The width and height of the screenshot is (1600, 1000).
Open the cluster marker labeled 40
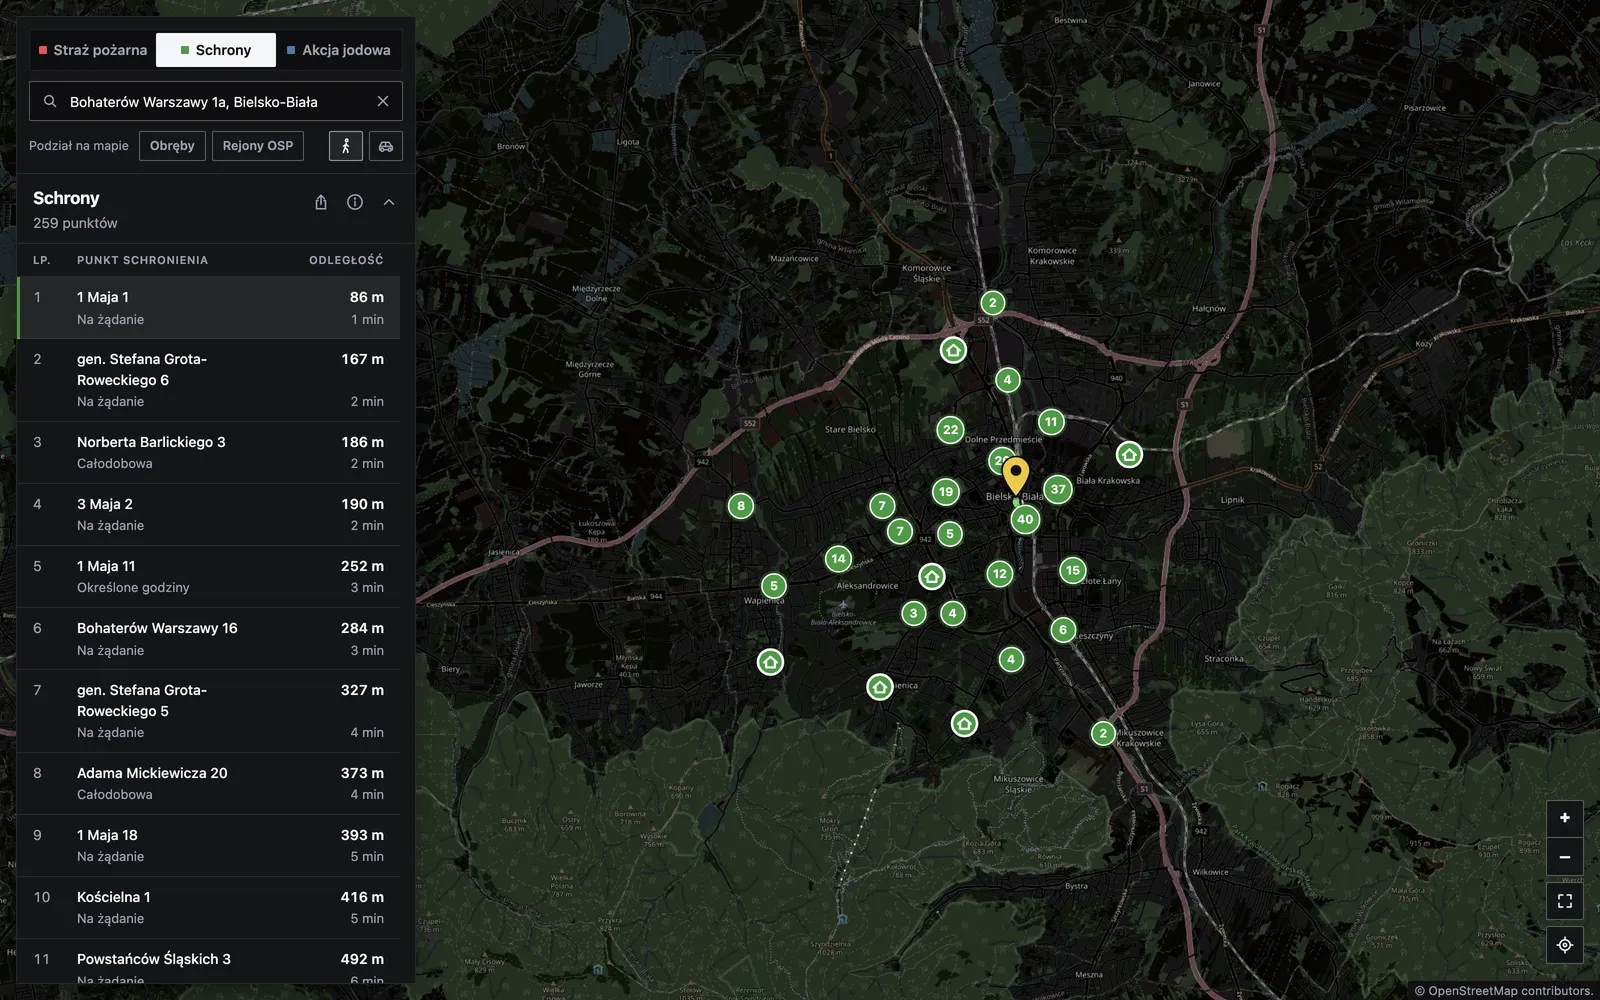1025,519
